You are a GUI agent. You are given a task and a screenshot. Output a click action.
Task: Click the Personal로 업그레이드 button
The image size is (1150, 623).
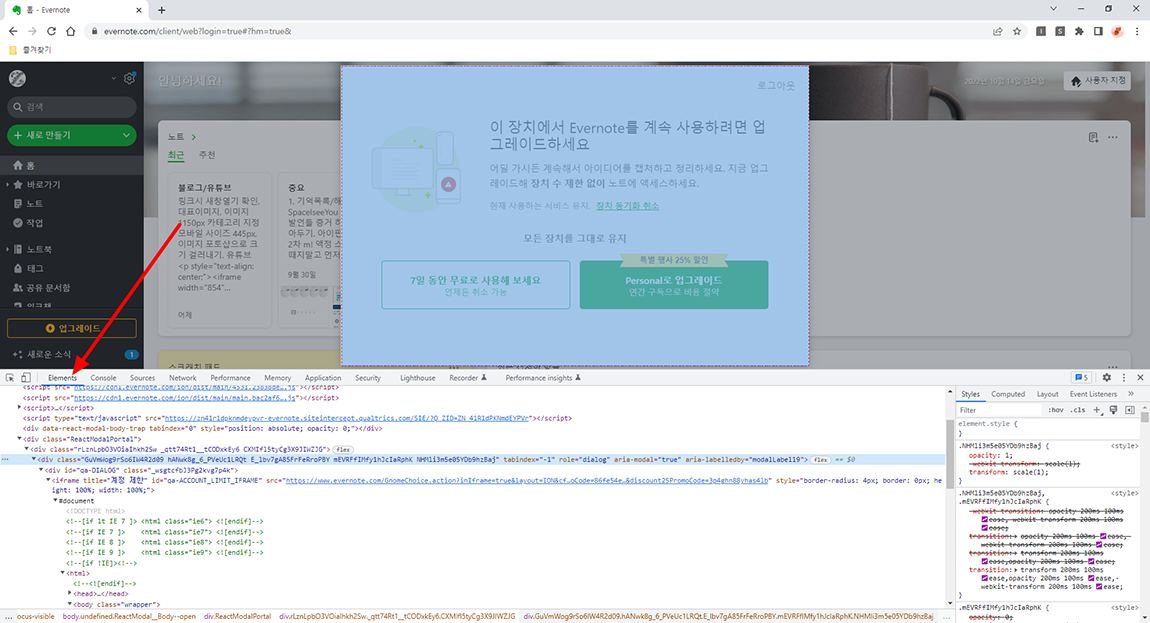coord(674,285)
